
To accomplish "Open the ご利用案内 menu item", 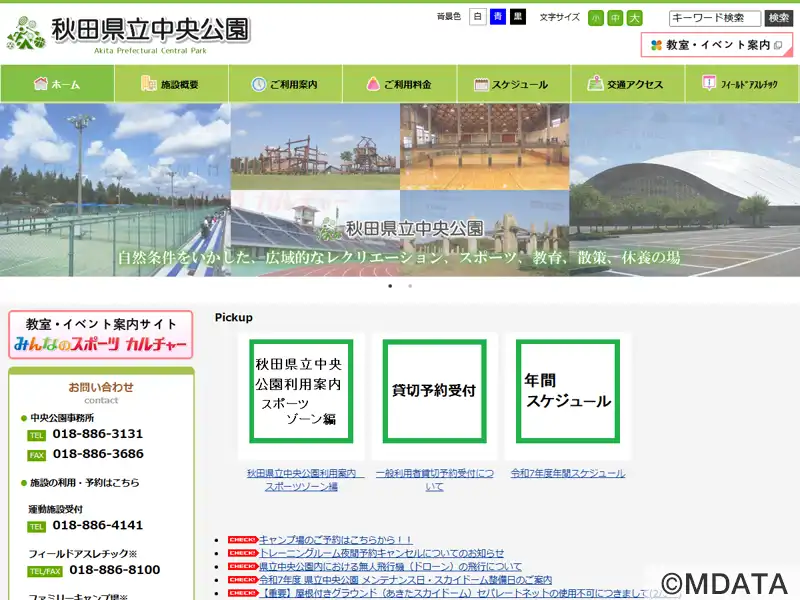I will pos(286,84).
